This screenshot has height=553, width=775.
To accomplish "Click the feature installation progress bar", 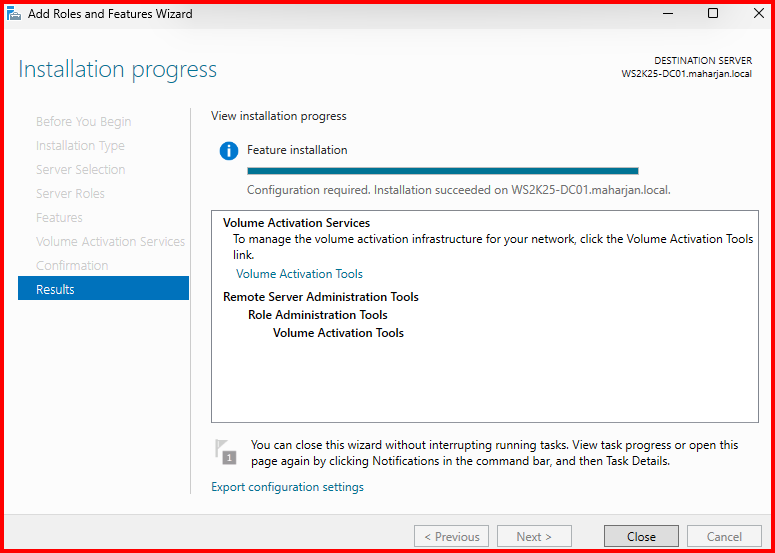I will (442, 171).
